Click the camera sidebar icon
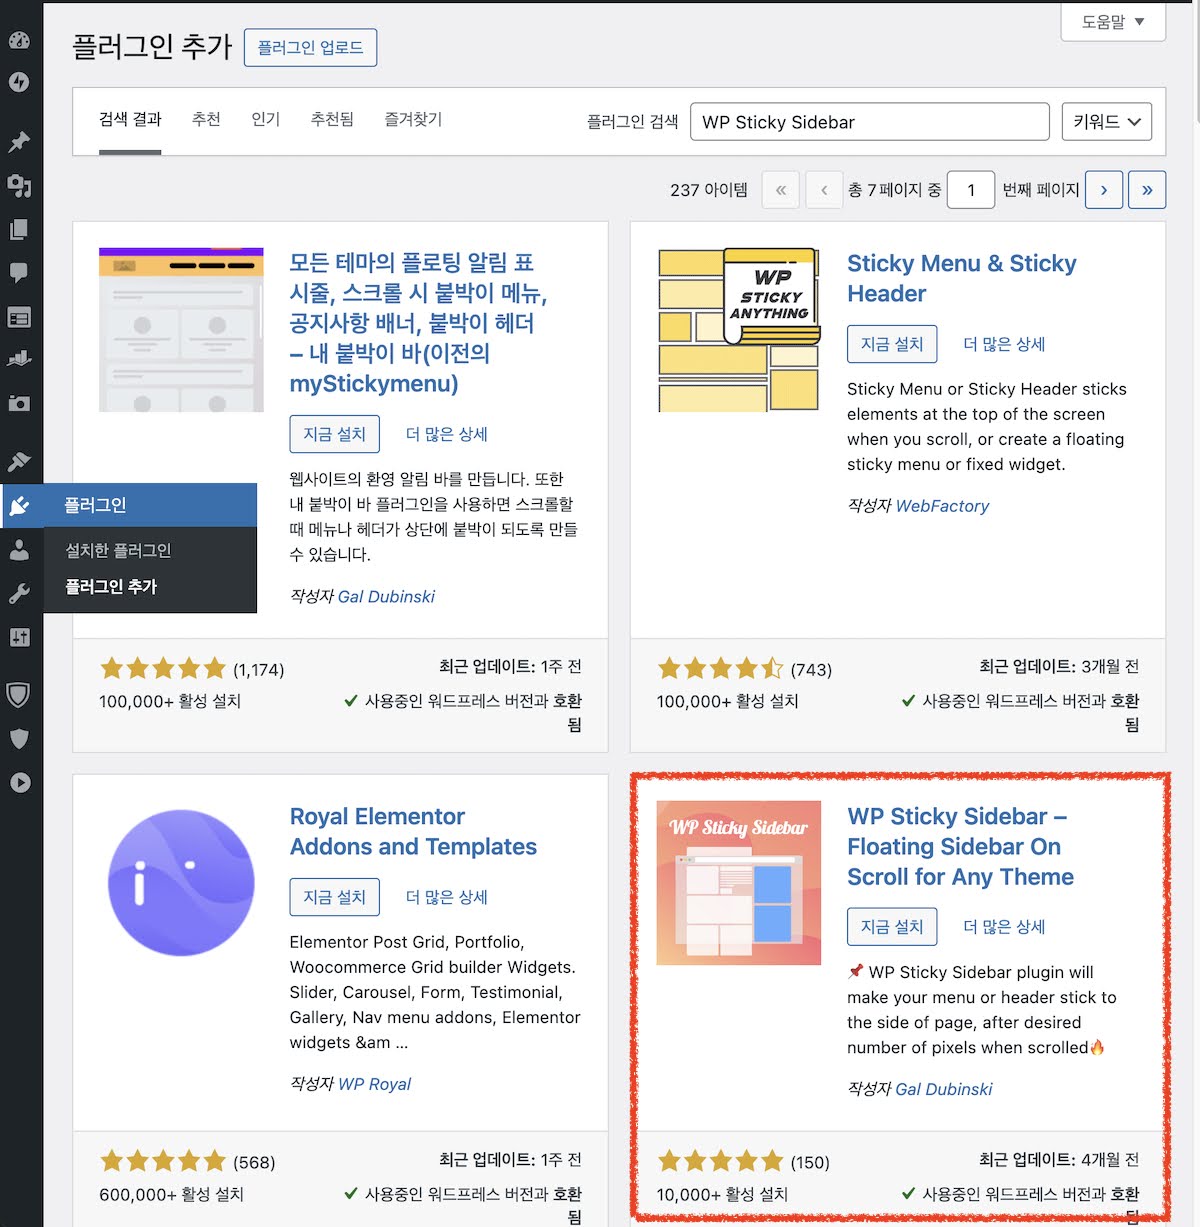1200x1227 pixels. tap(19, 403)
